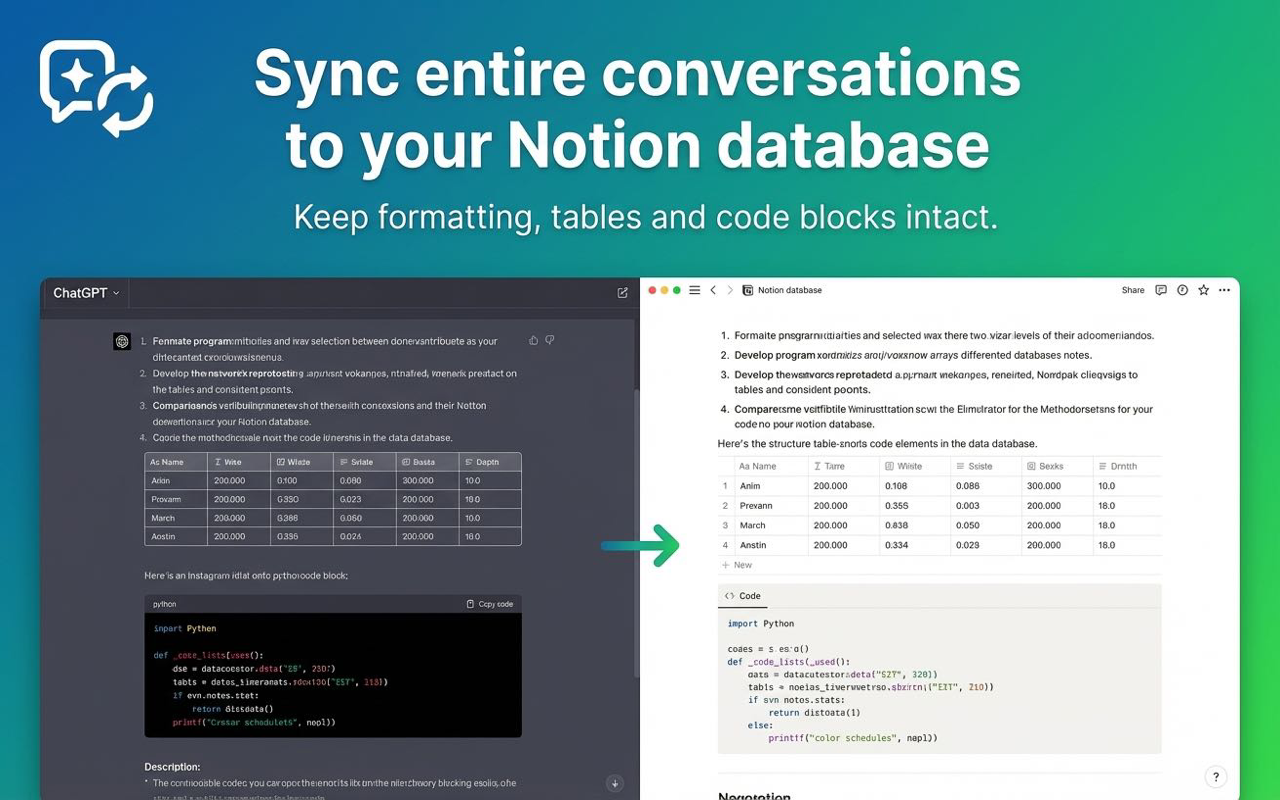This screenshot has width=1280, height=800.
Task: Click the March cell in the ChatGPT table
Action: [176, 518]
